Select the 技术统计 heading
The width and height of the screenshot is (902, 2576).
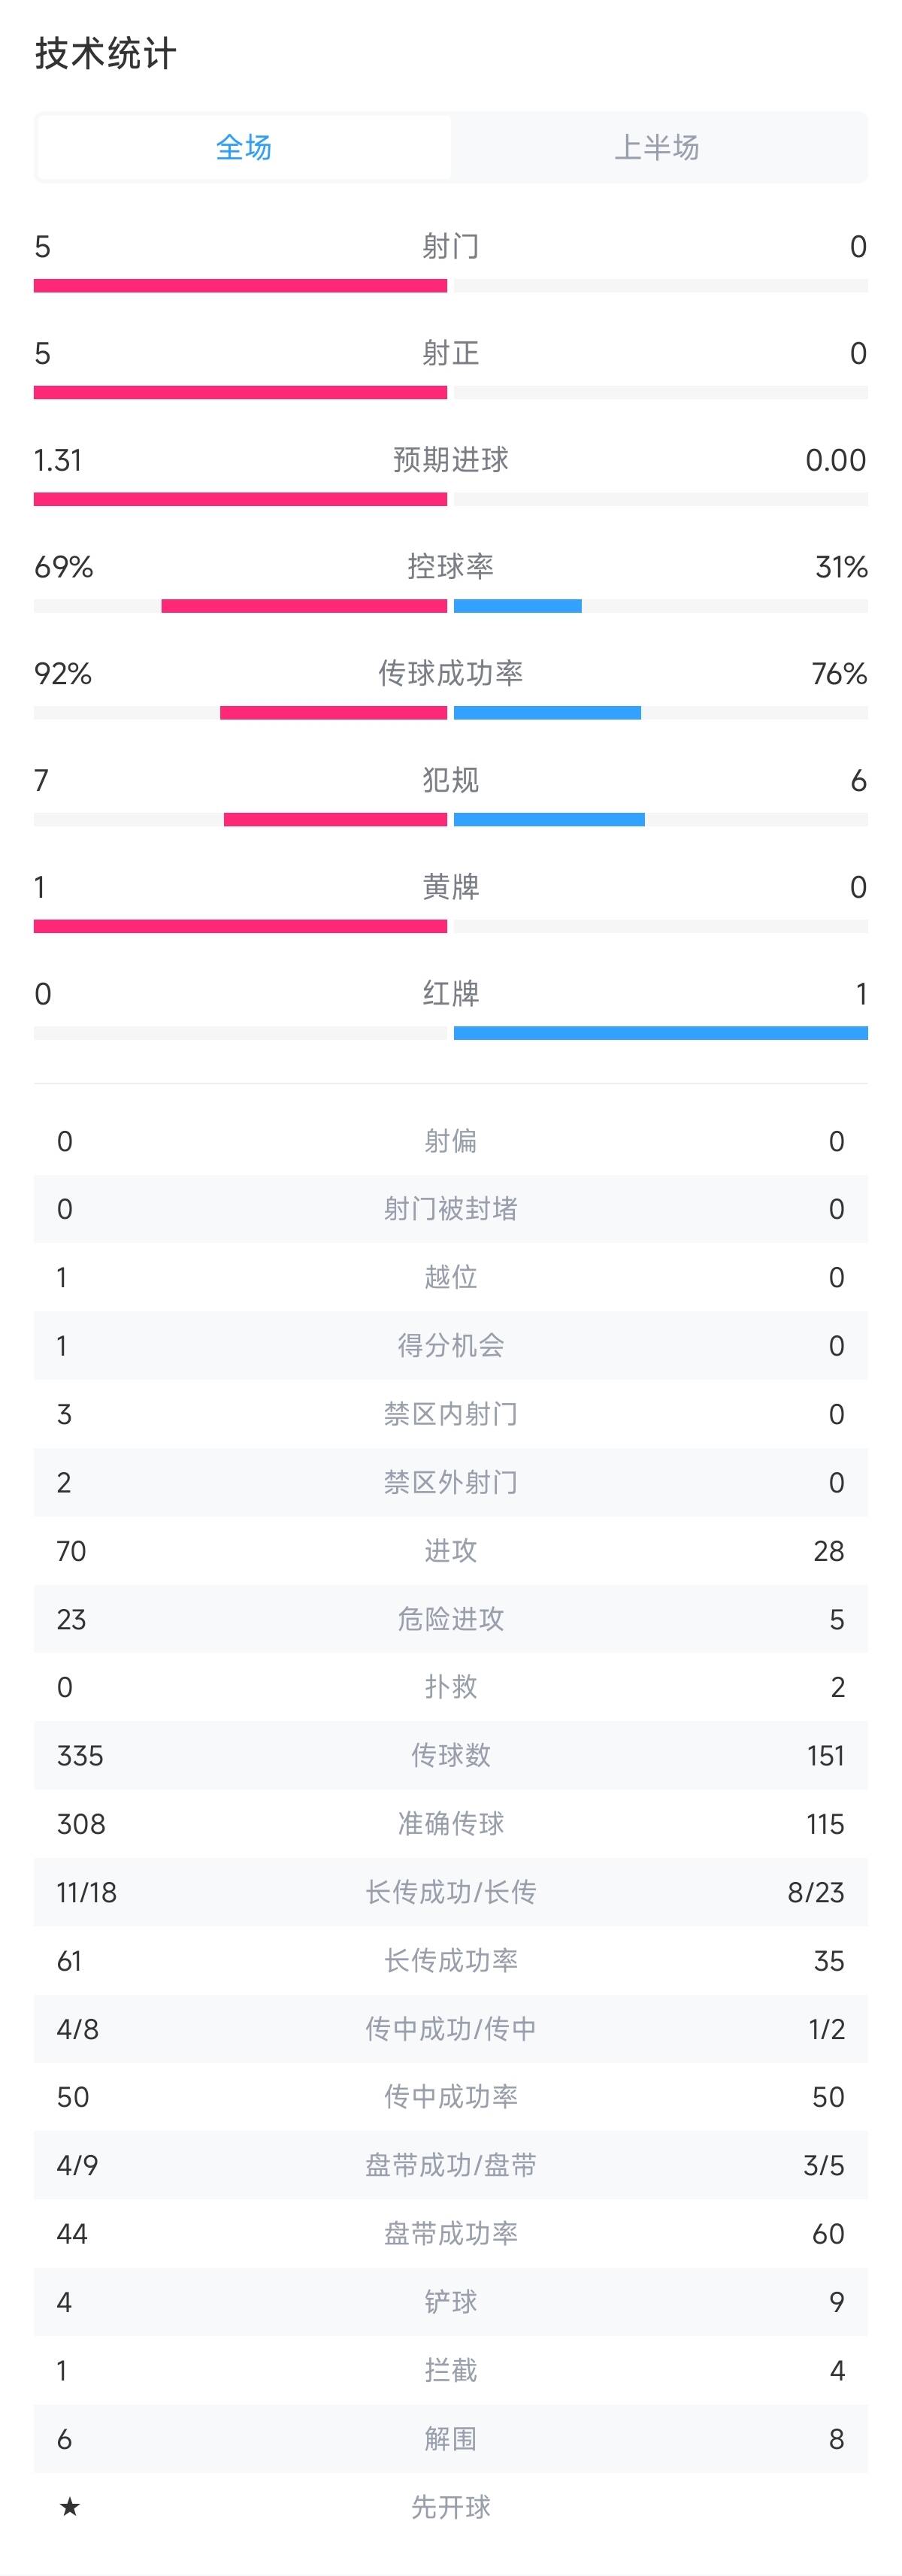tap(106, 54)
